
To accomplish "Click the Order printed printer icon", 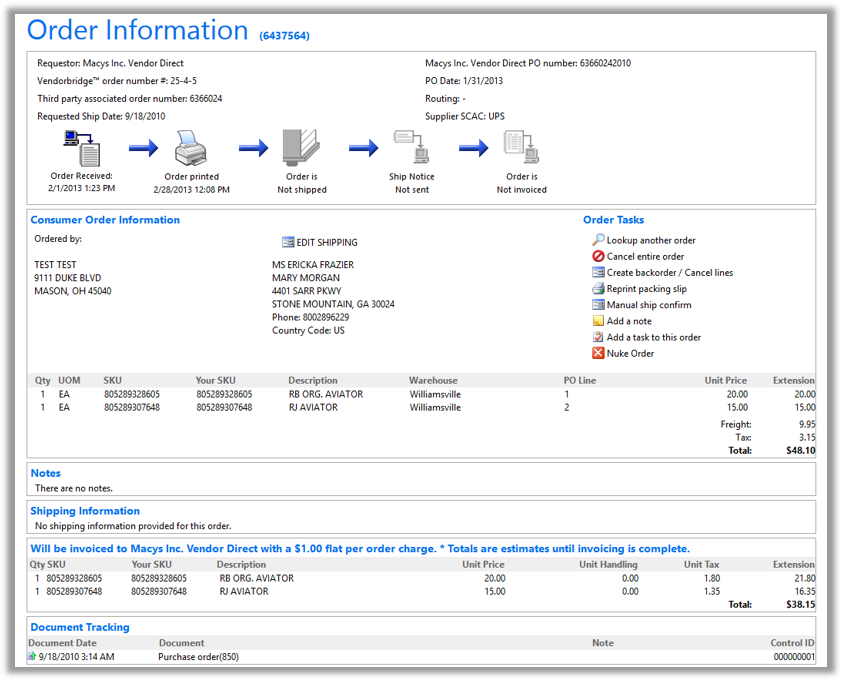I will point(191,148).
